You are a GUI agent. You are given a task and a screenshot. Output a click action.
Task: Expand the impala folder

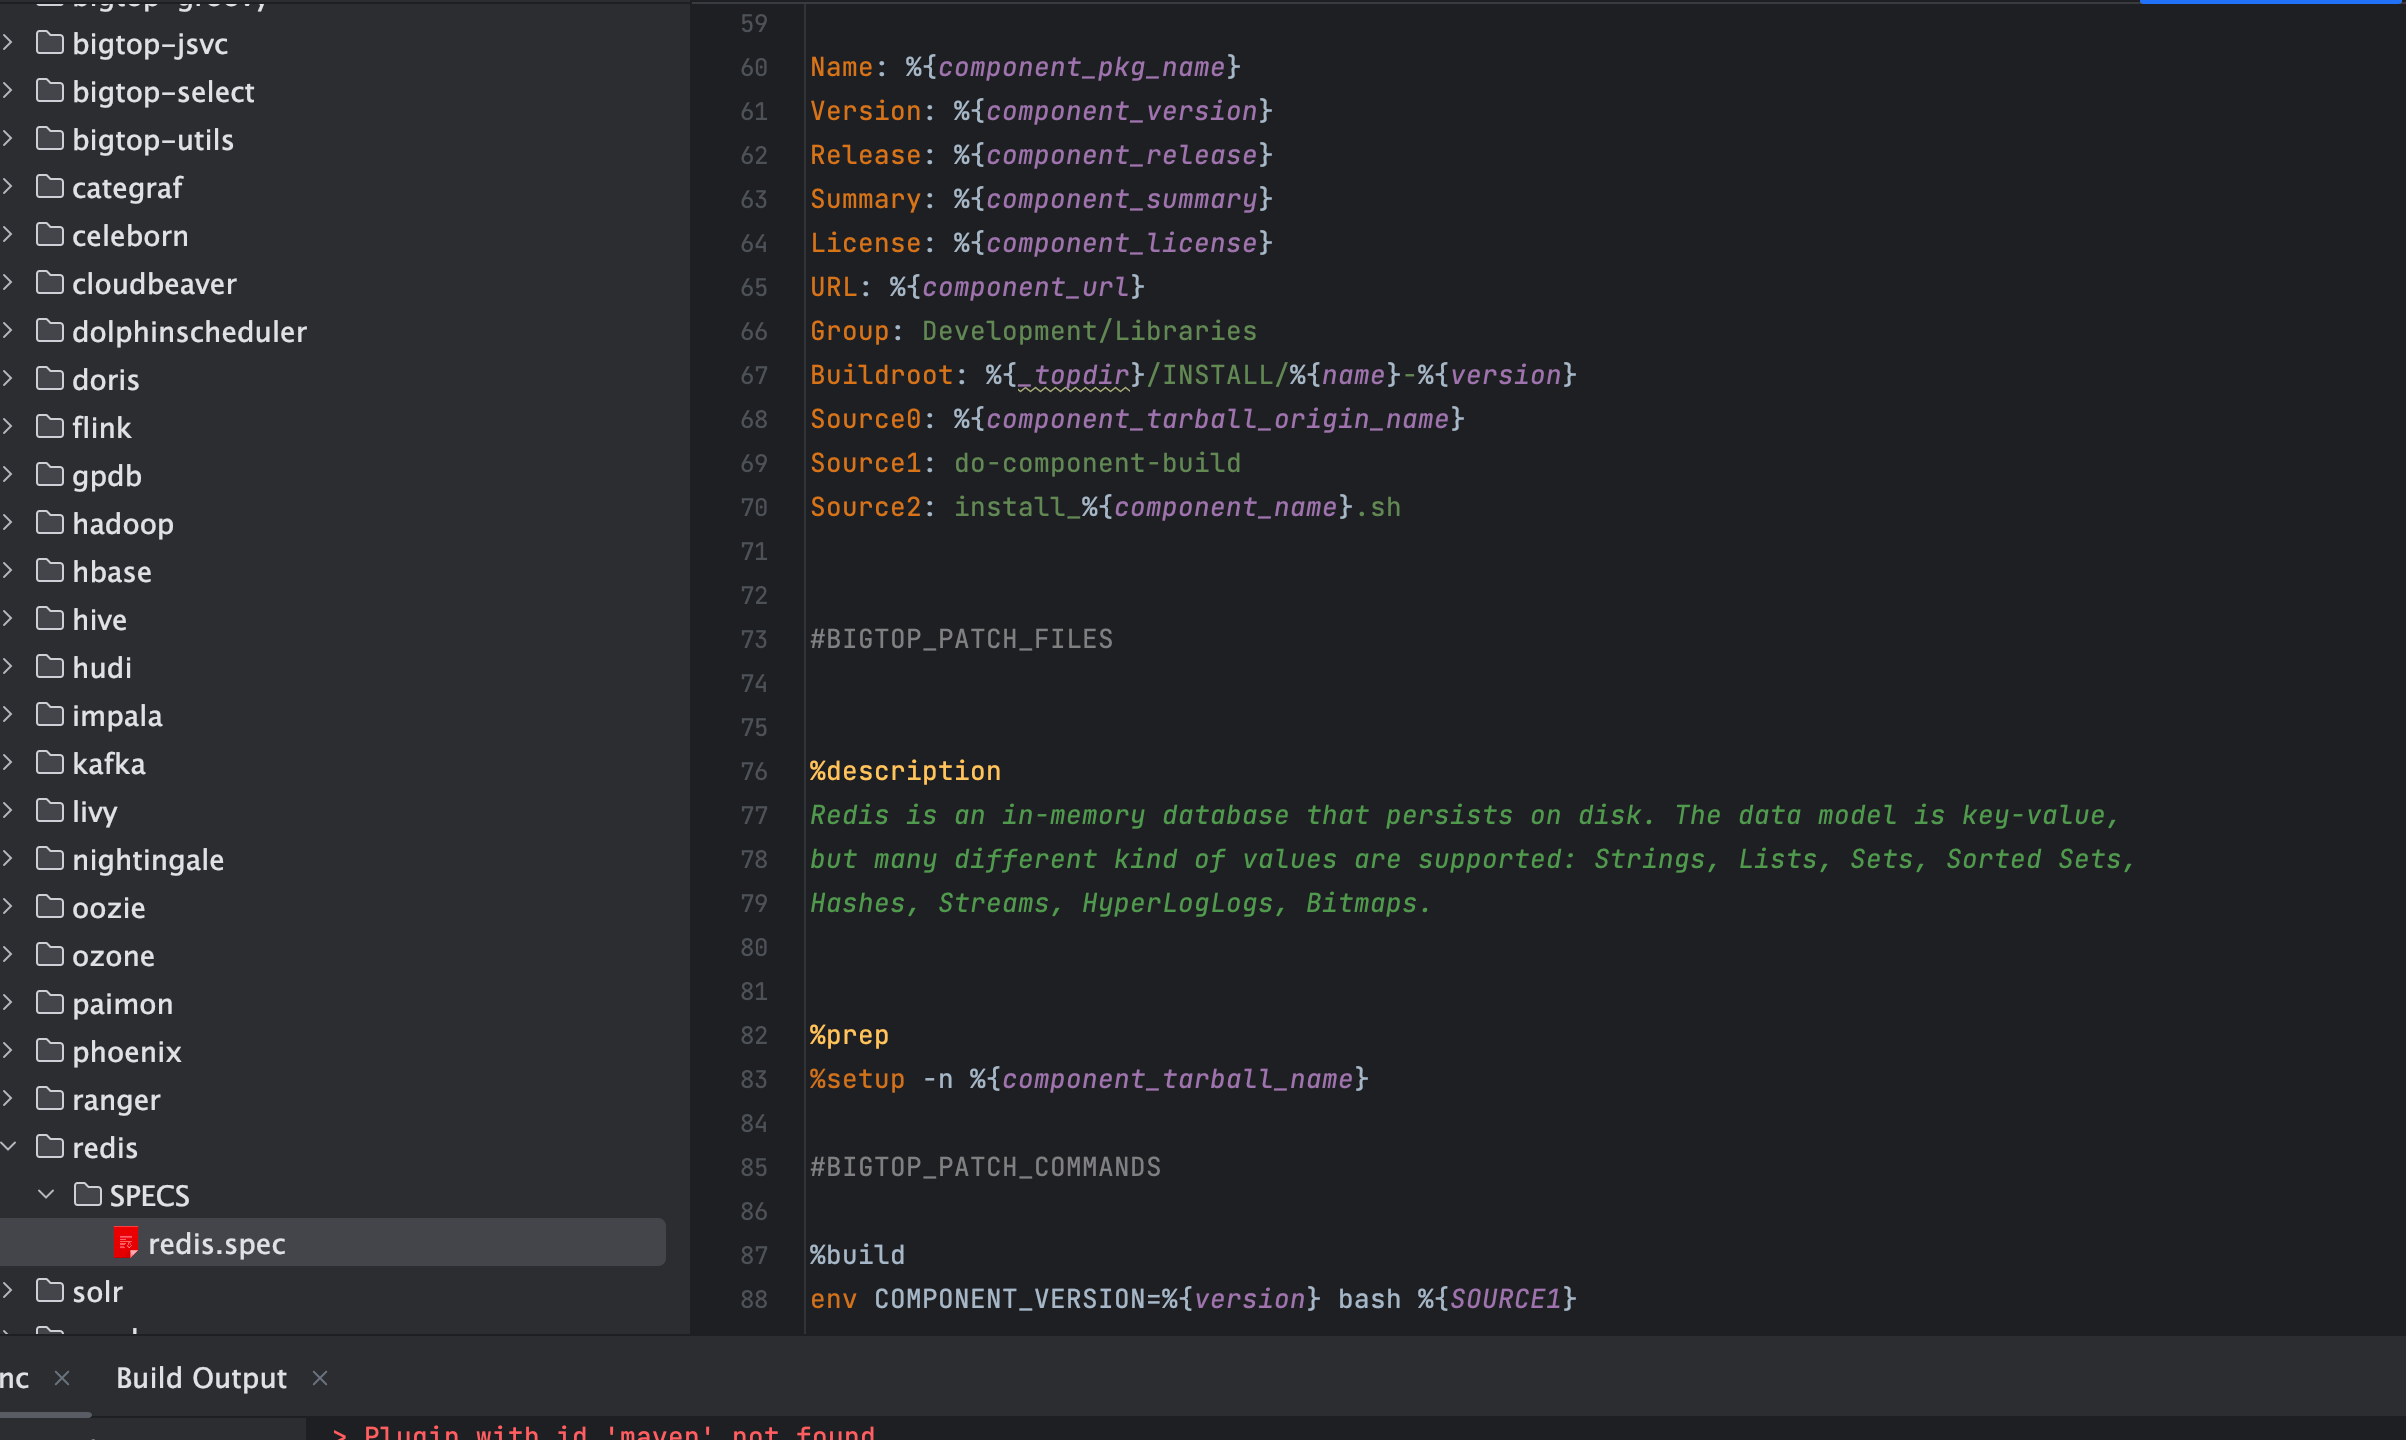8,715
